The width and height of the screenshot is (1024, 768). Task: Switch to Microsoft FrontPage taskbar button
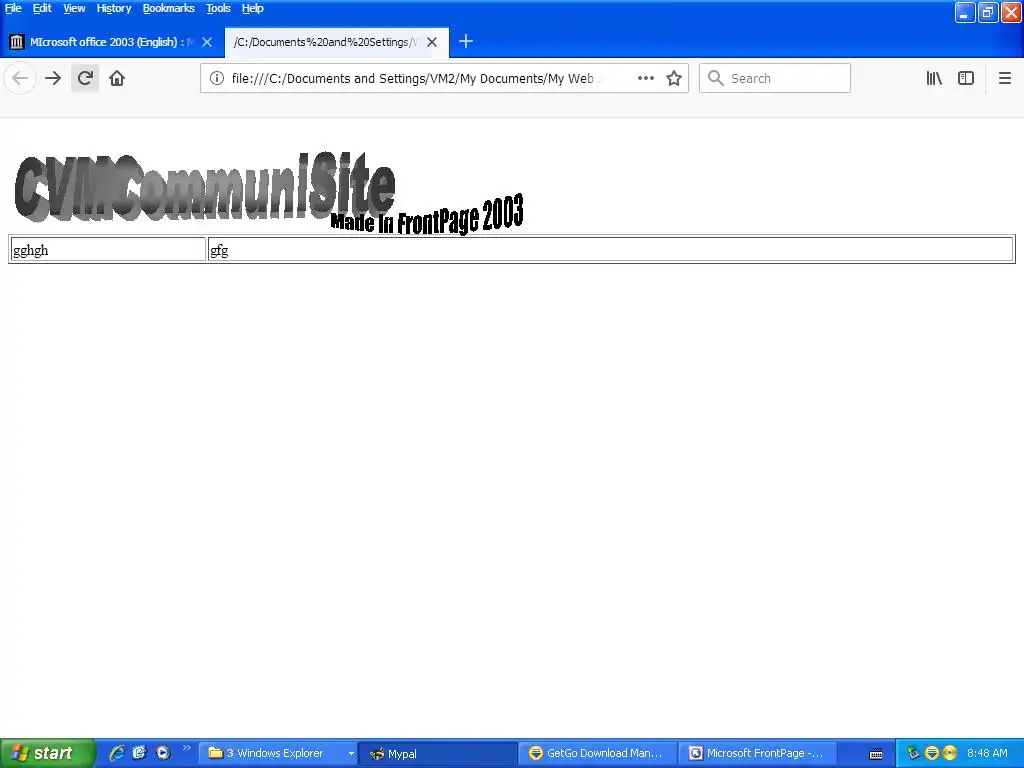[x=758, y=754]
